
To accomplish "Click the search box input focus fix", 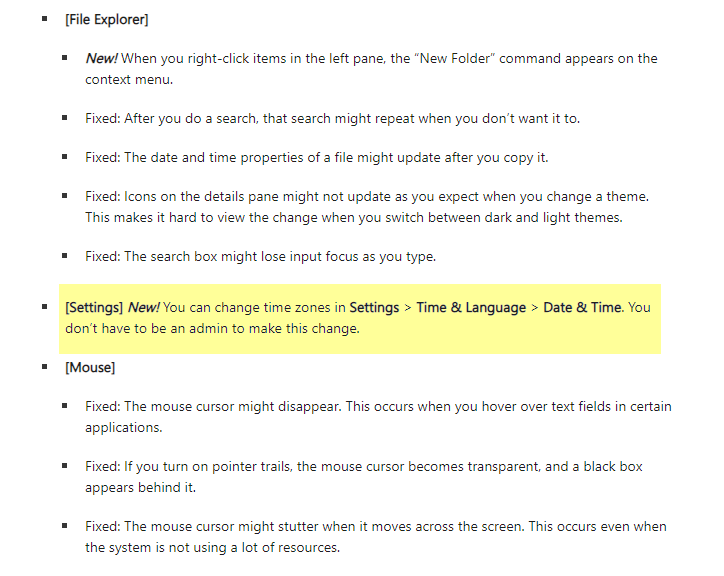I will (260, 256).
